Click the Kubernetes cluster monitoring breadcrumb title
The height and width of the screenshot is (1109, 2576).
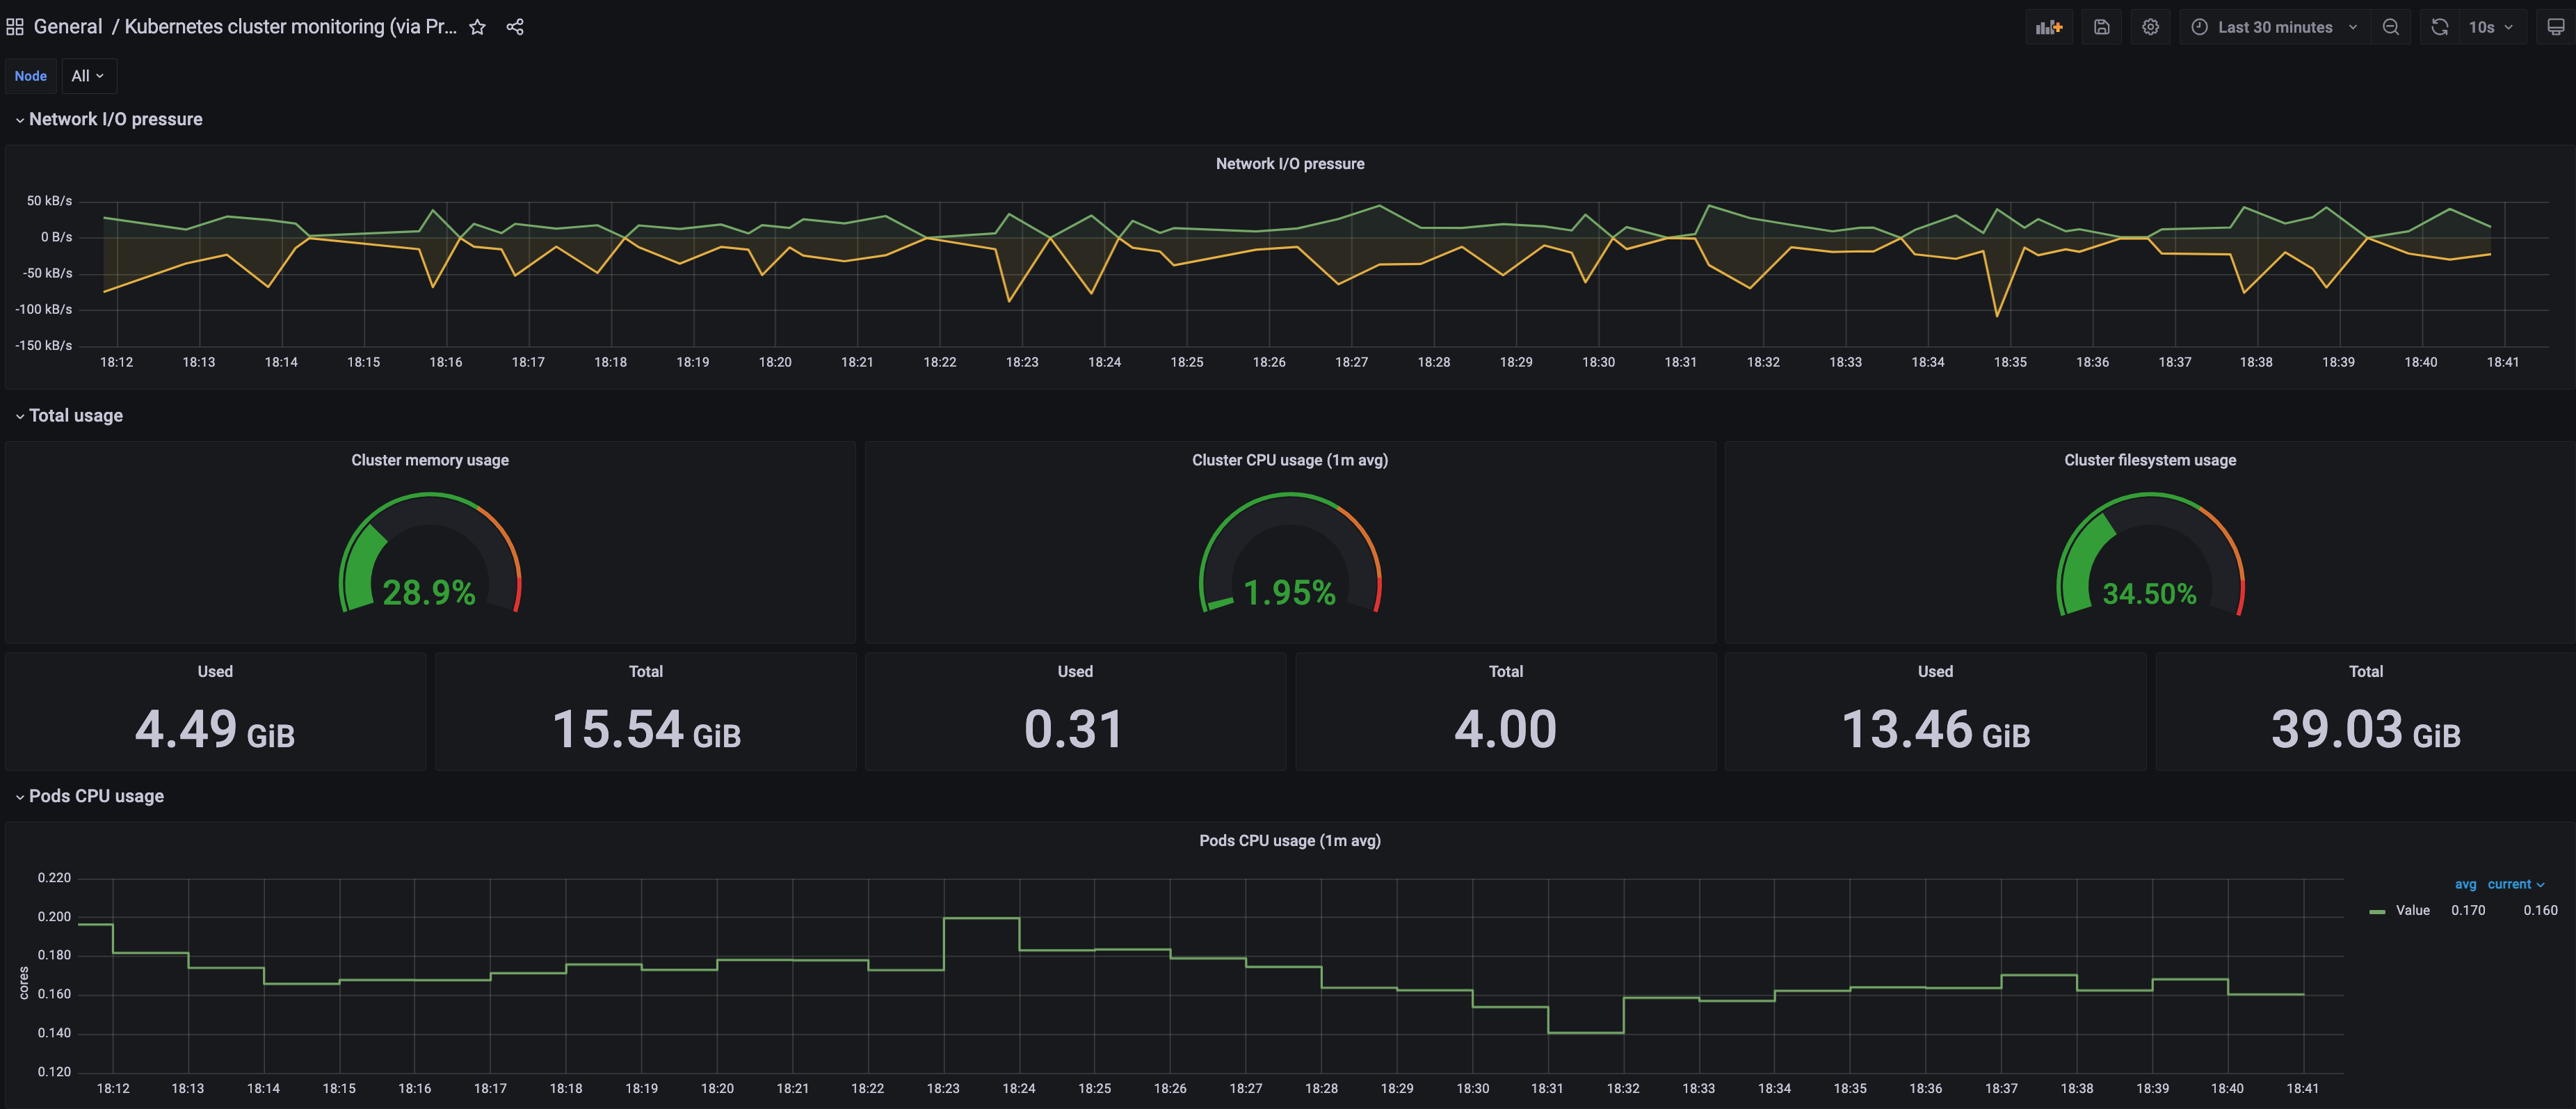pyautogui.click(x=292, y=26)
